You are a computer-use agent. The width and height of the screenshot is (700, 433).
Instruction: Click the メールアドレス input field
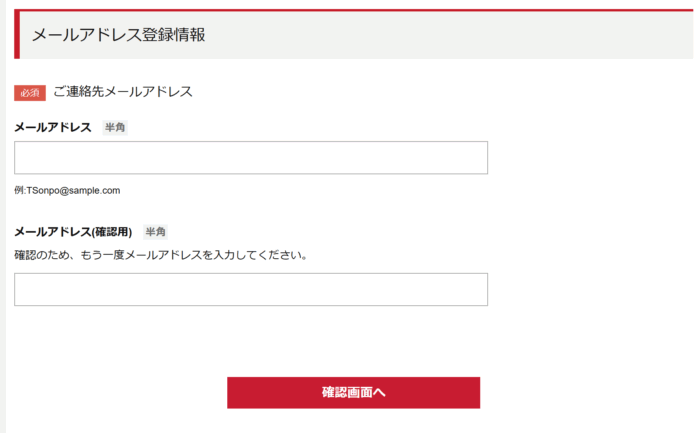tap(250, 158)
